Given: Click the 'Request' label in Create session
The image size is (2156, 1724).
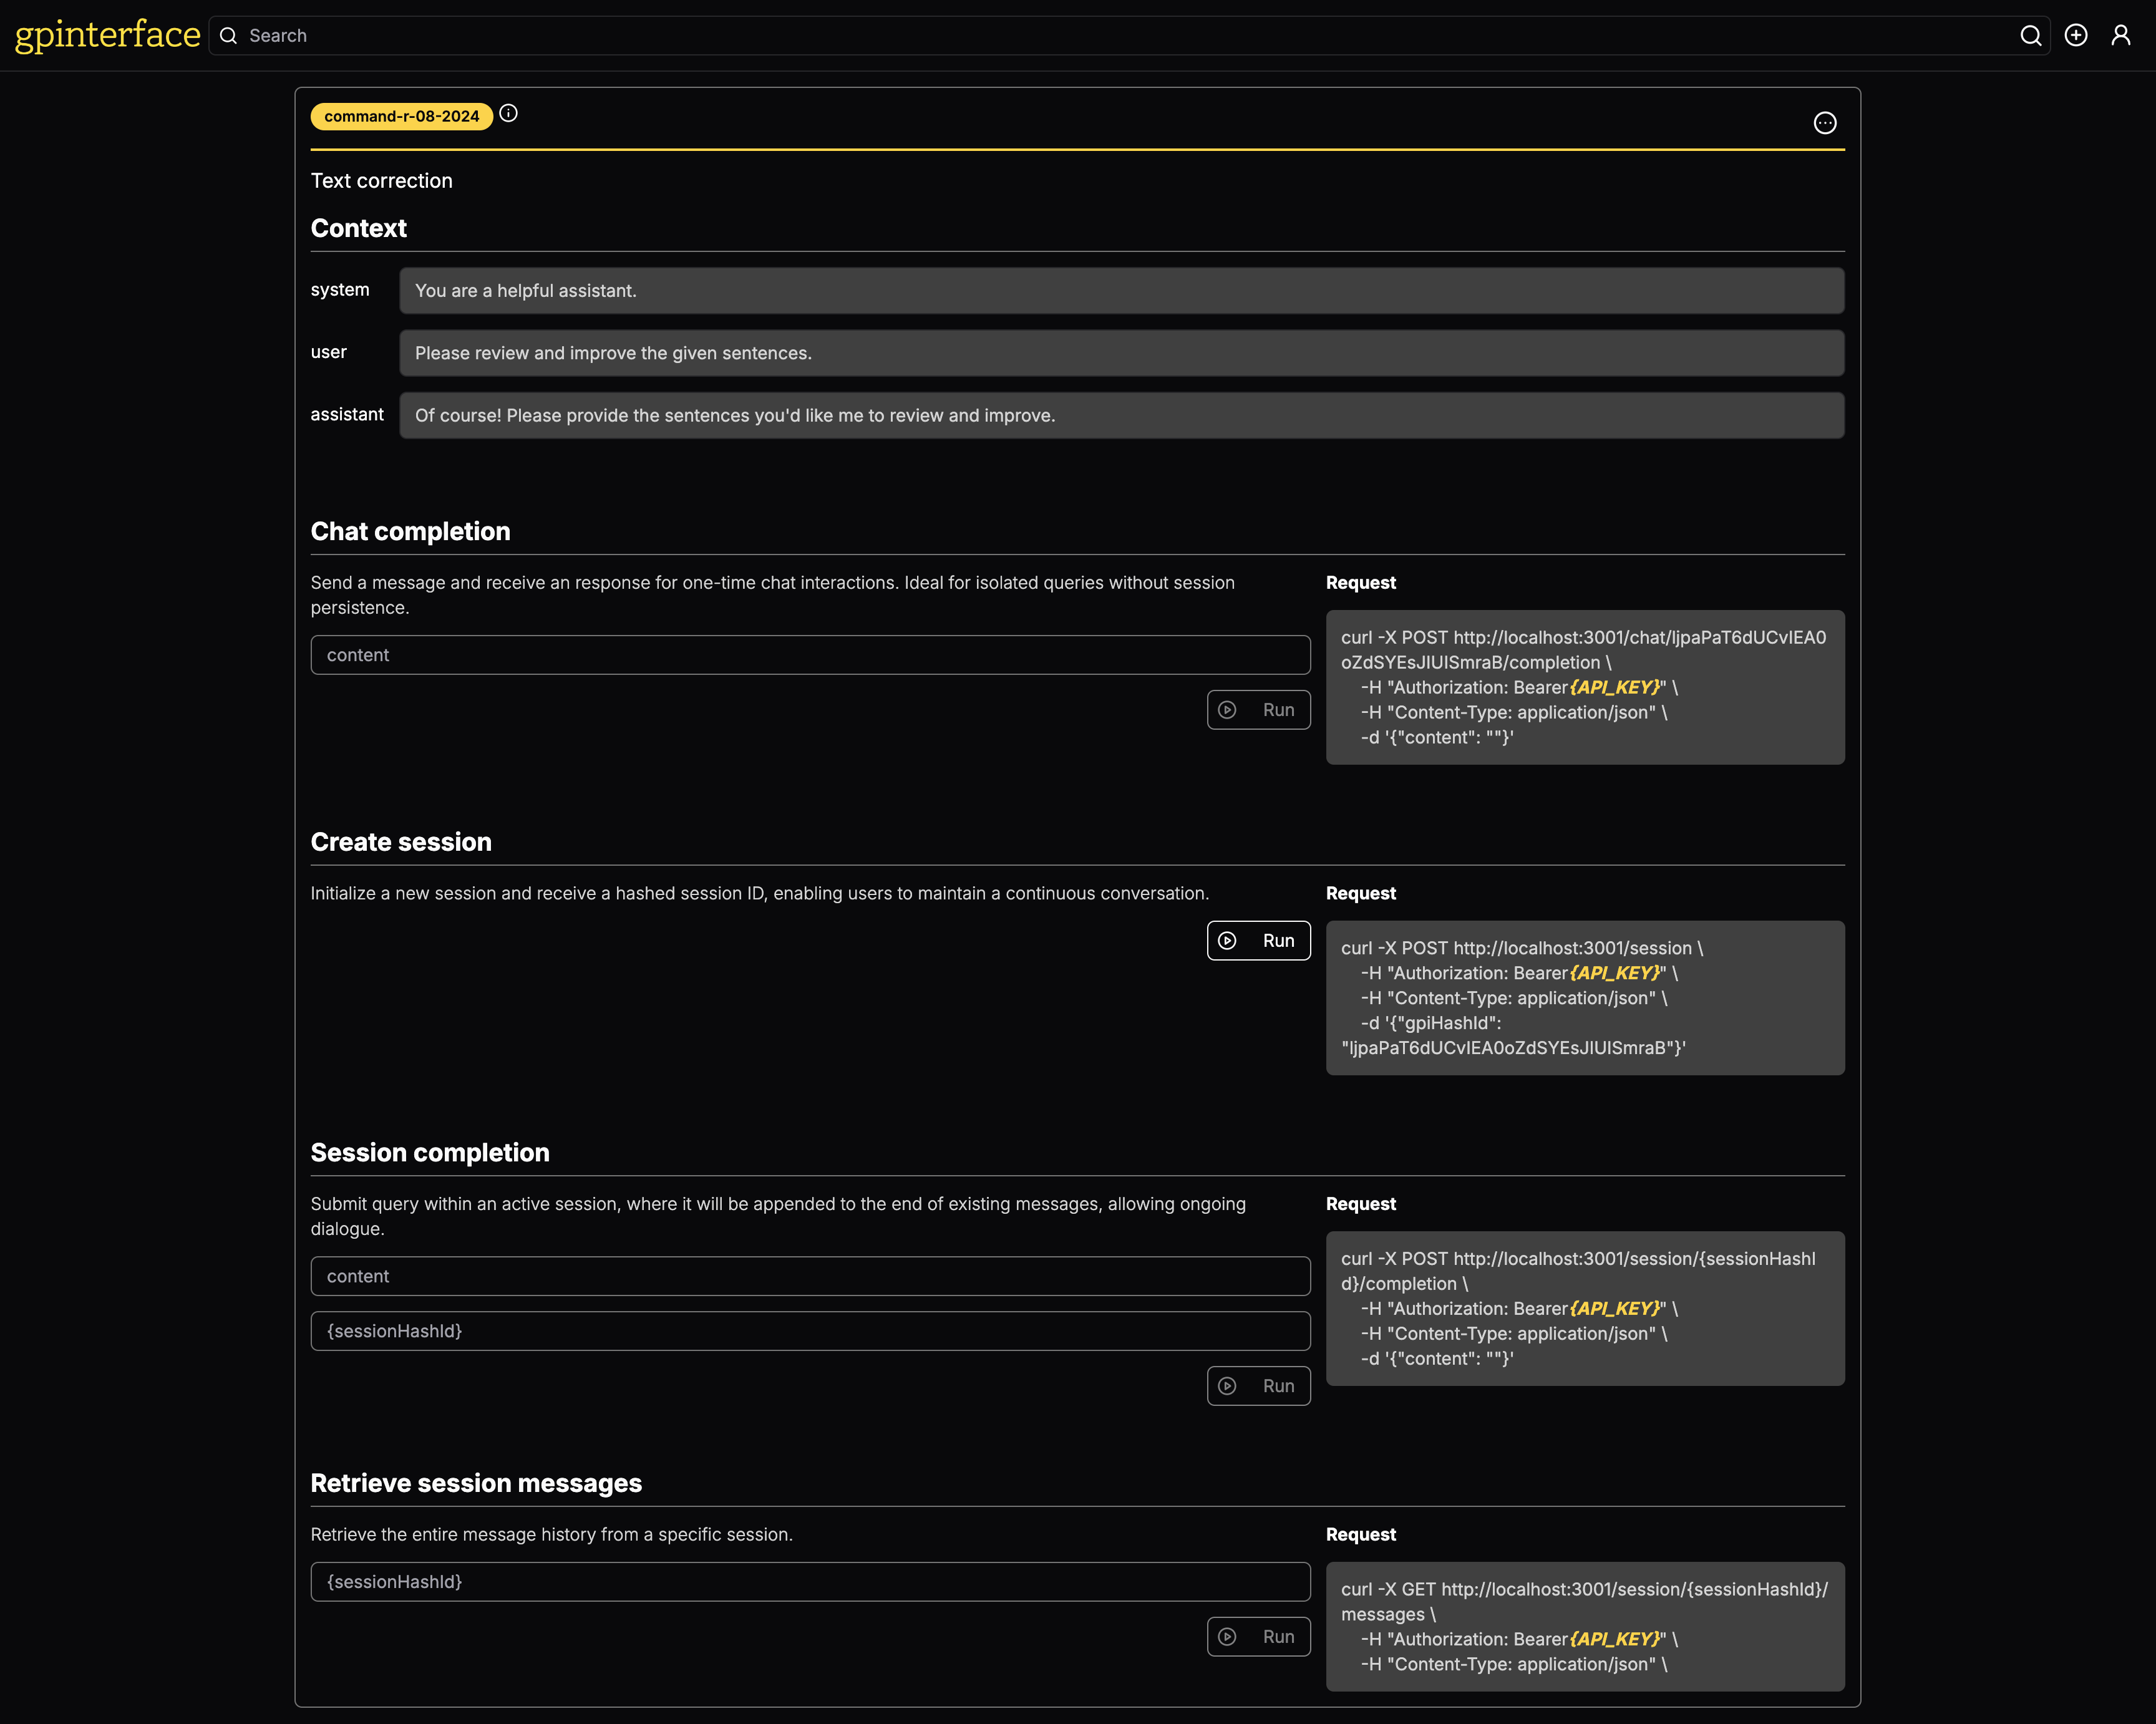Looking at the screenshot, I should 1360,893.
